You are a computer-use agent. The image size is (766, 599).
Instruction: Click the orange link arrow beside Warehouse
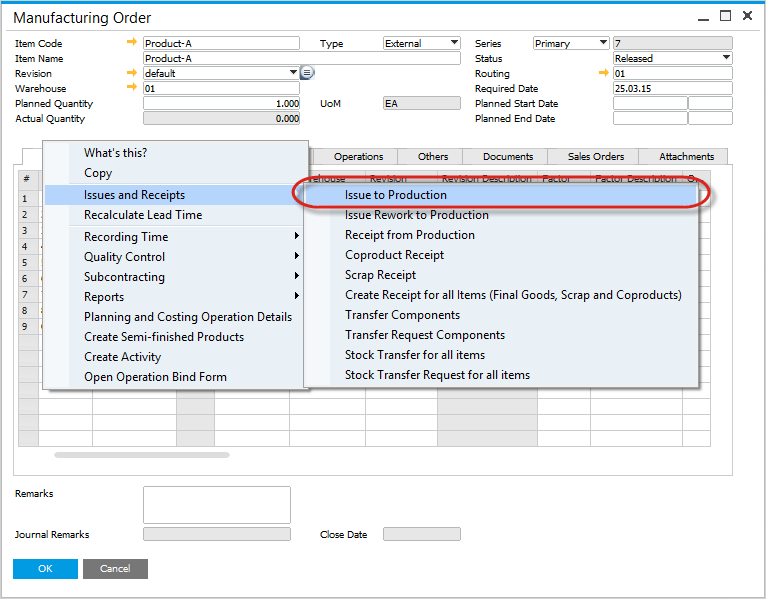(132, 88)
